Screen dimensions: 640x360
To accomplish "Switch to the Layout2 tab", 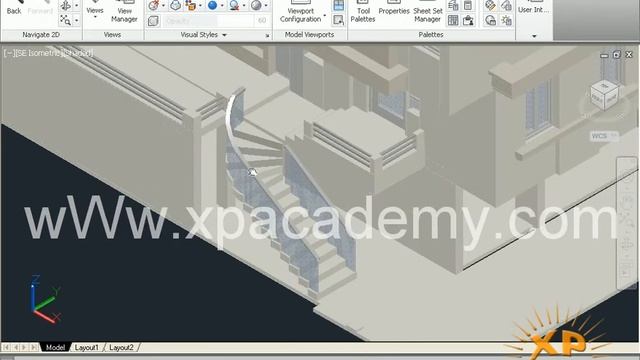I will pos(121,347).
